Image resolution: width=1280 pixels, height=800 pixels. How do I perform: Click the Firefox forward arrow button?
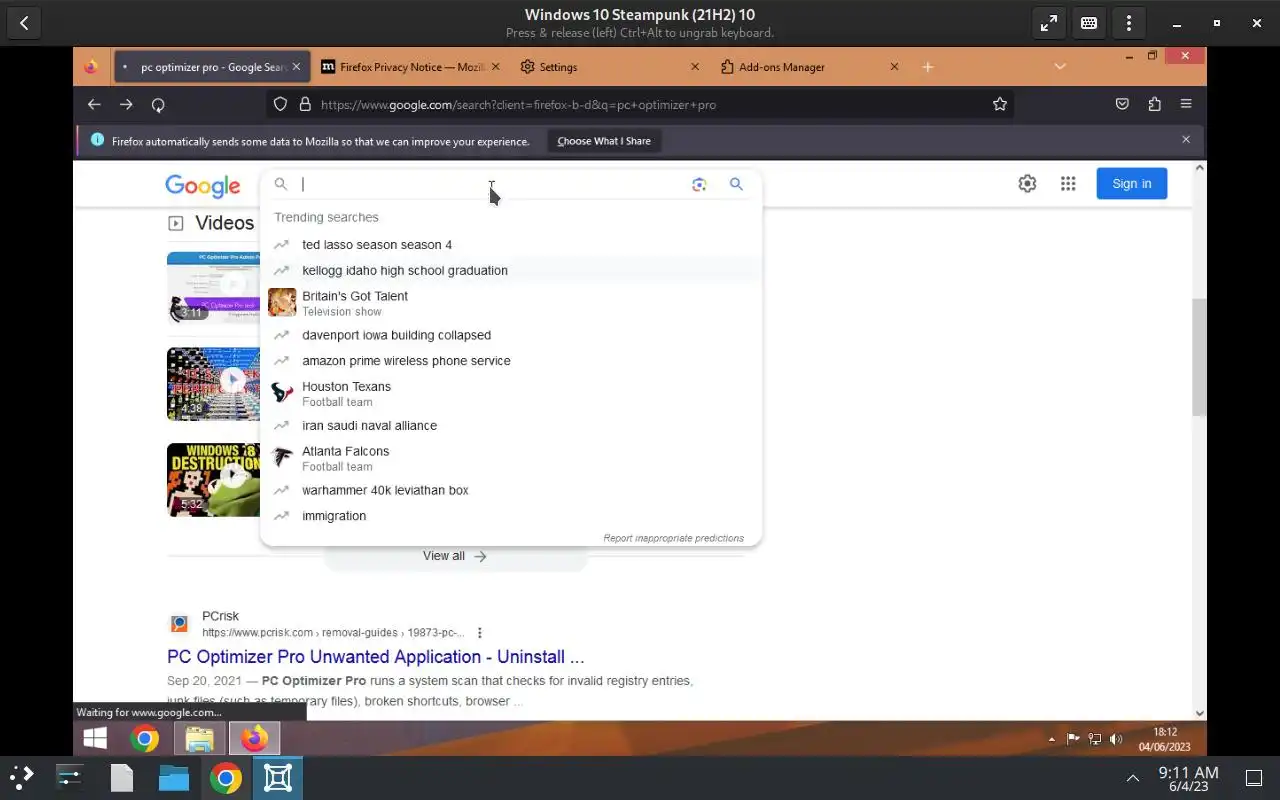point(126,104)
